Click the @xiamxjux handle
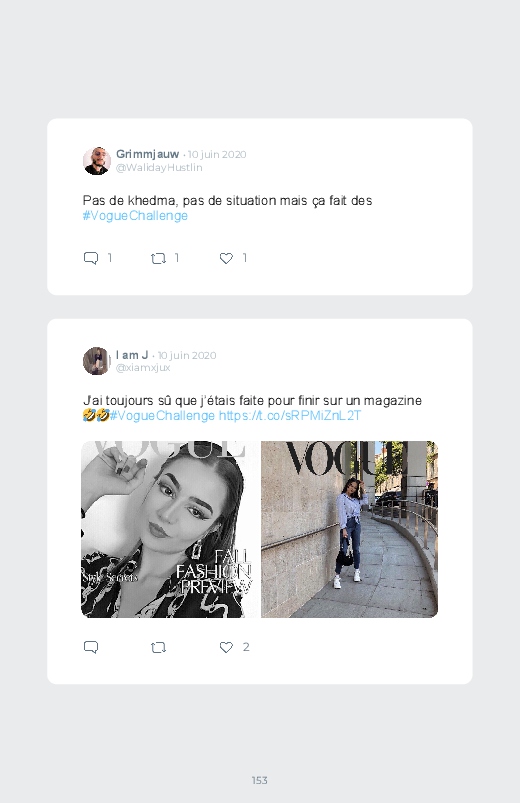The height and width of the screenshot is (803, 520). click(x=143, y=368)
